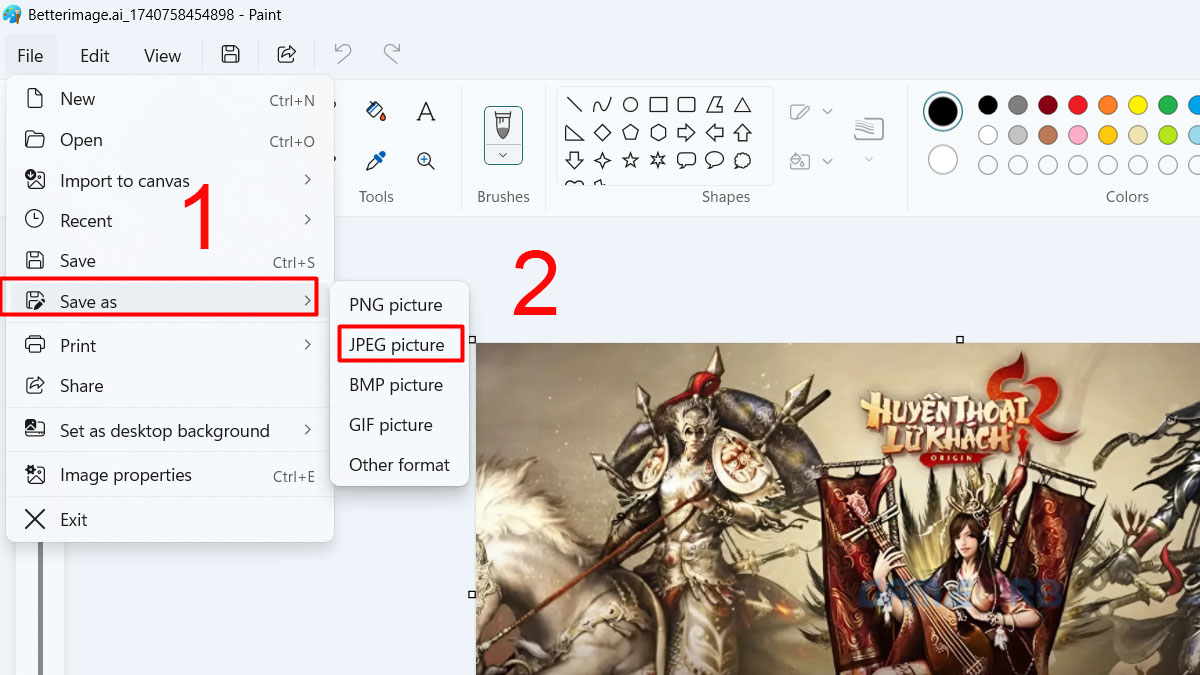1200x675 pixels.
Task: Choose Other format in Save as submenu
Action: (400, 465)
